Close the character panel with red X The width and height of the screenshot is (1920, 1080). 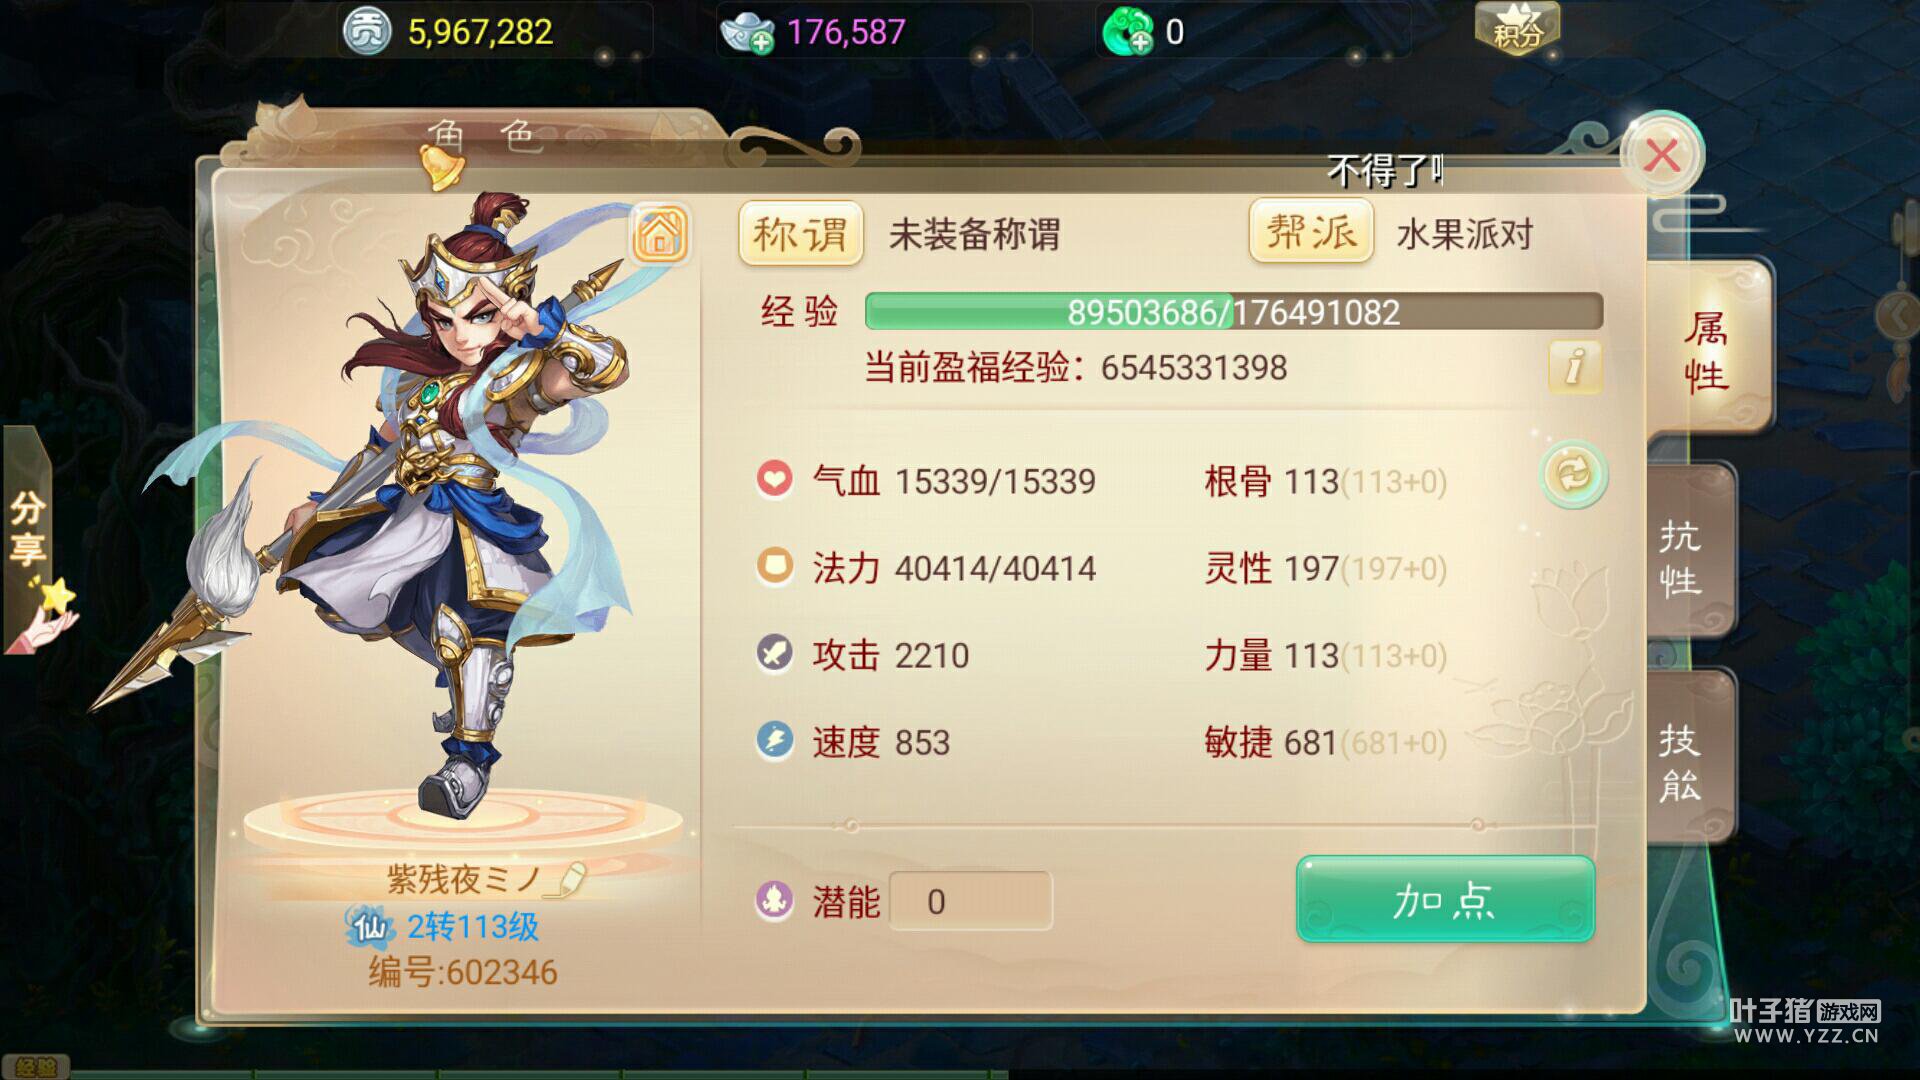(1662, 155)
